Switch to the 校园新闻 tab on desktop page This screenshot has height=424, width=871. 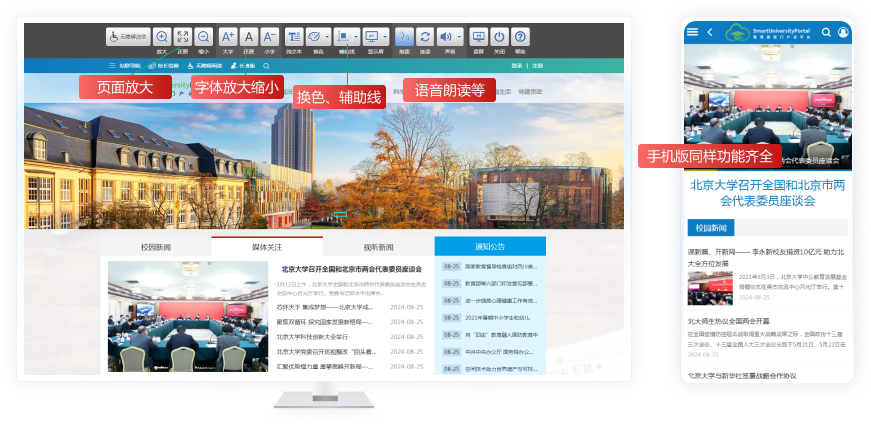[156, 247]
